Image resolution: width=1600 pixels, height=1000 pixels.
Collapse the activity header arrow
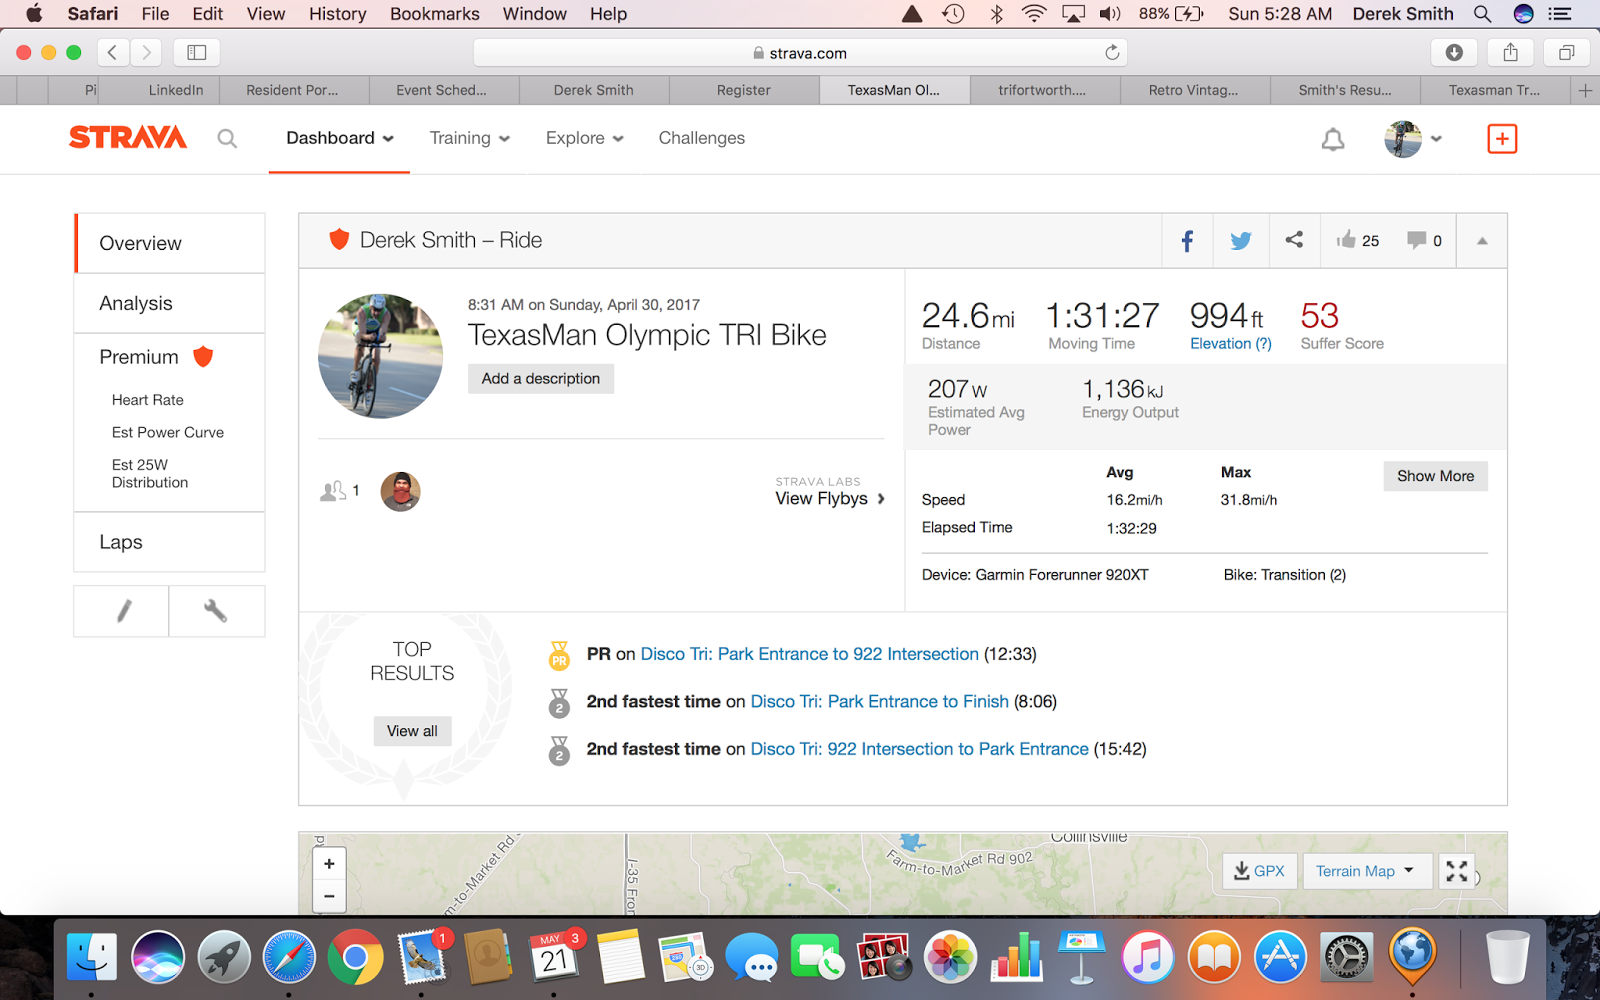click(x=1482, y=240)
